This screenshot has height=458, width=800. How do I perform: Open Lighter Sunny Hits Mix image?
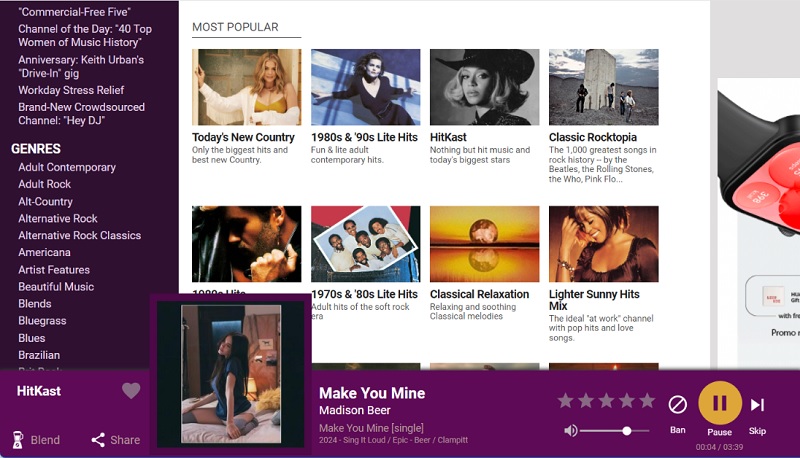coord(604,244)
